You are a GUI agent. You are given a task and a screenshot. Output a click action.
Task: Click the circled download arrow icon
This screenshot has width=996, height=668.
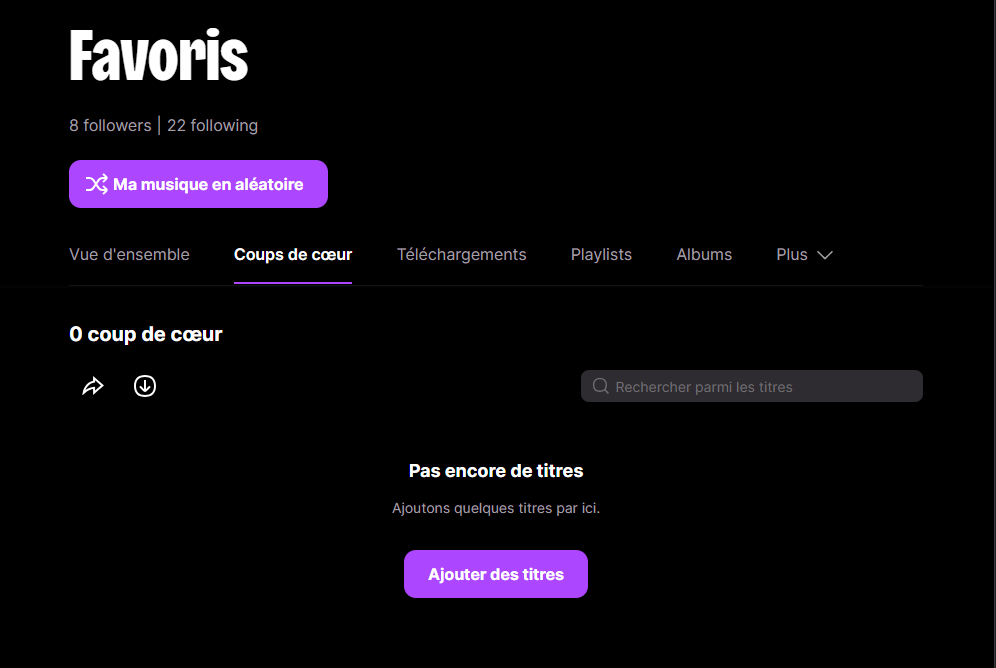coord(145,386)
